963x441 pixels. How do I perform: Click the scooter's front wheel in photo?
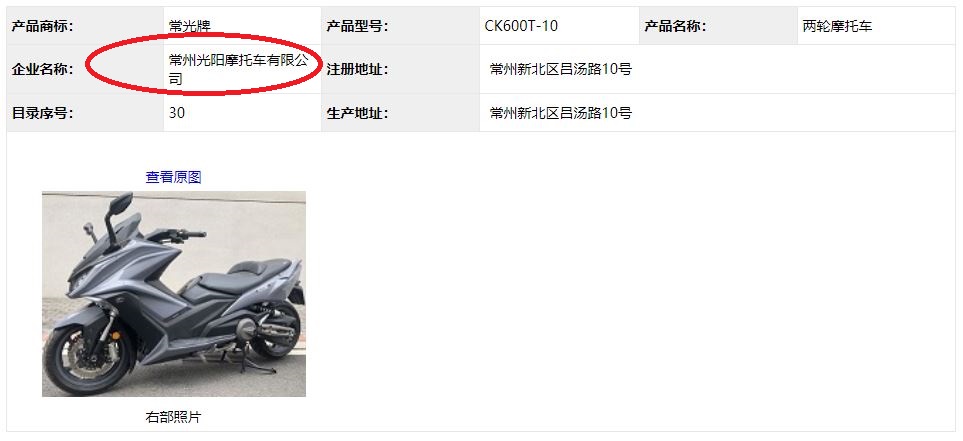tap(89, 360)
